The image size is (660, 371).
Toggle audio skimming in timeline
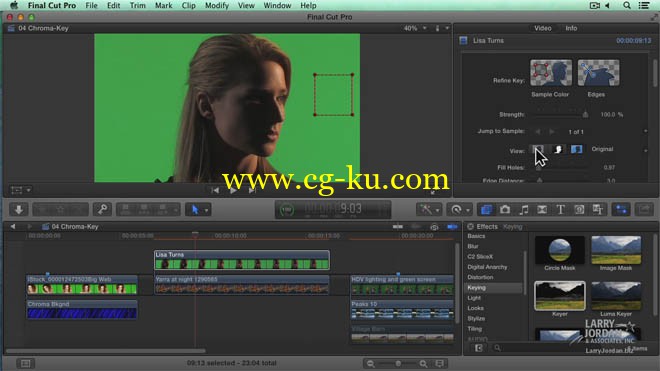[416, 227]
